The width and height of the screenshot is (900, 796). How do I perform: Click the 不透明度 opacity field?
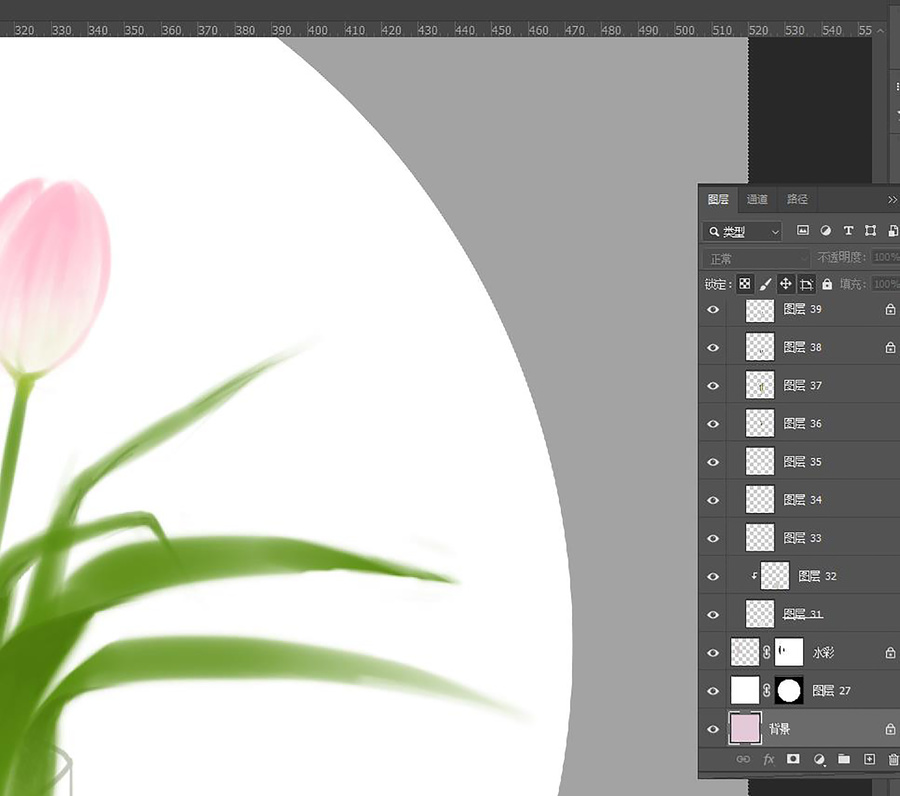coord(886,258)
